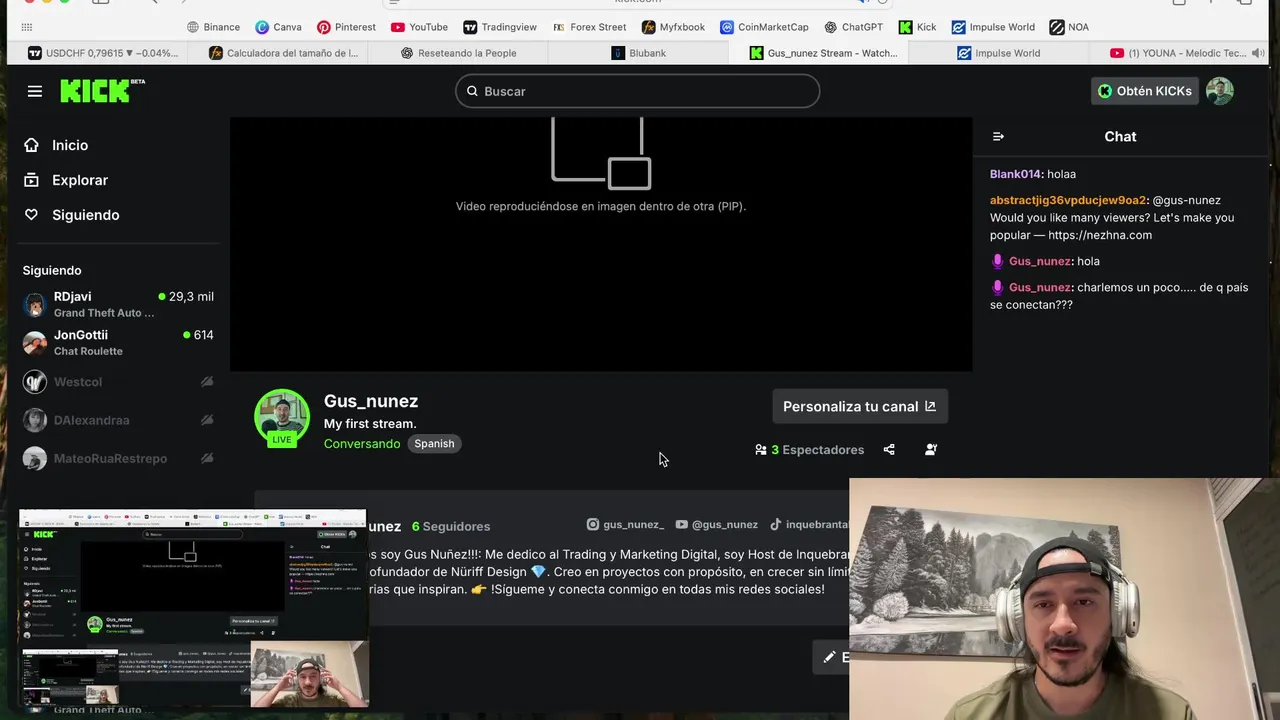This screenshot has width=1280, height=720.
Task: Click the share icon next to Espectadores
Action: 889,450
